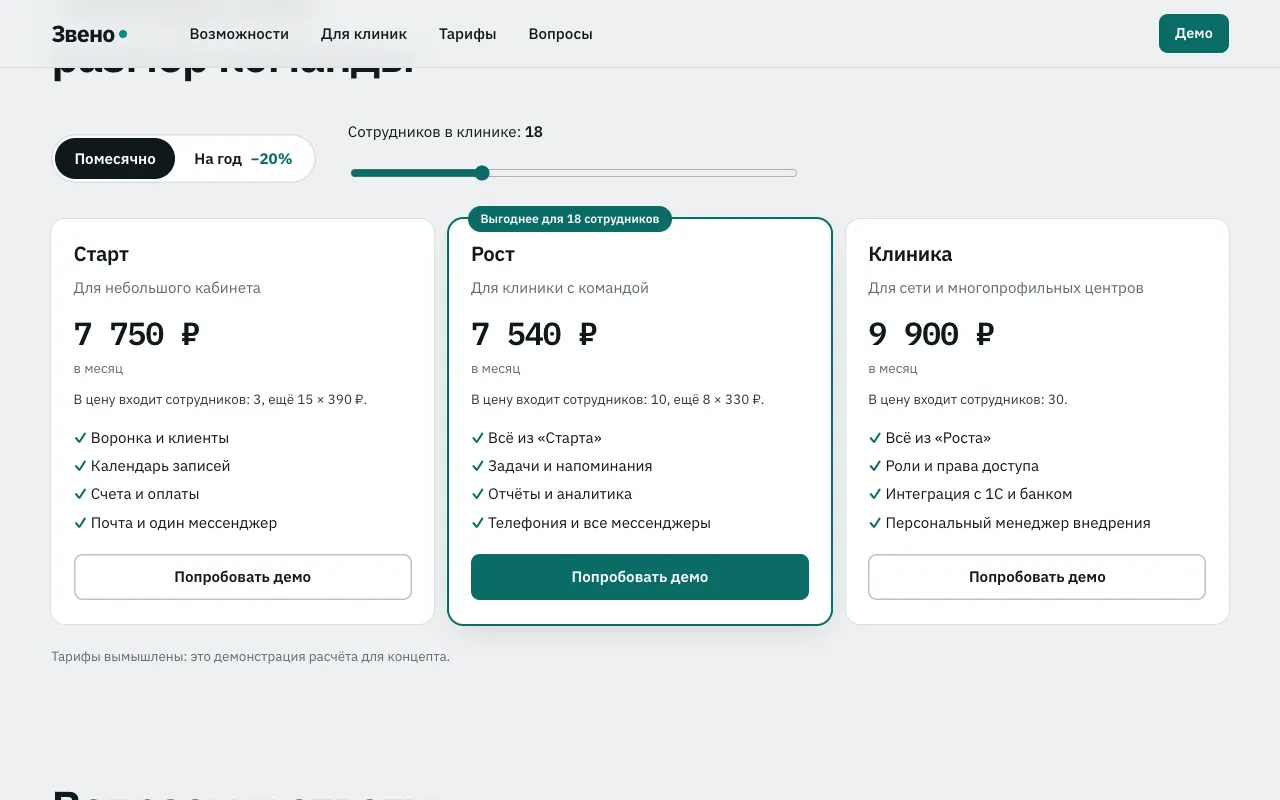The height and width of the screenshot is (800, 1280).
Task: Click the employees count slider handle
Action: pos(482,173)
